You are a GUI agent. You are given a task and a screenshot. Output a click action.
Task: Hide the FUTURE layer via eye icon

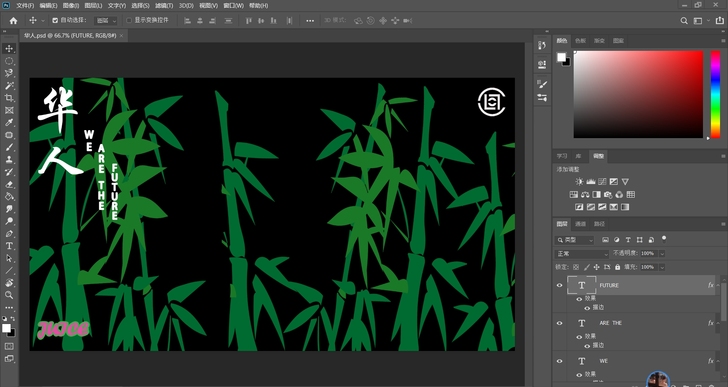(x=559, y=285)
